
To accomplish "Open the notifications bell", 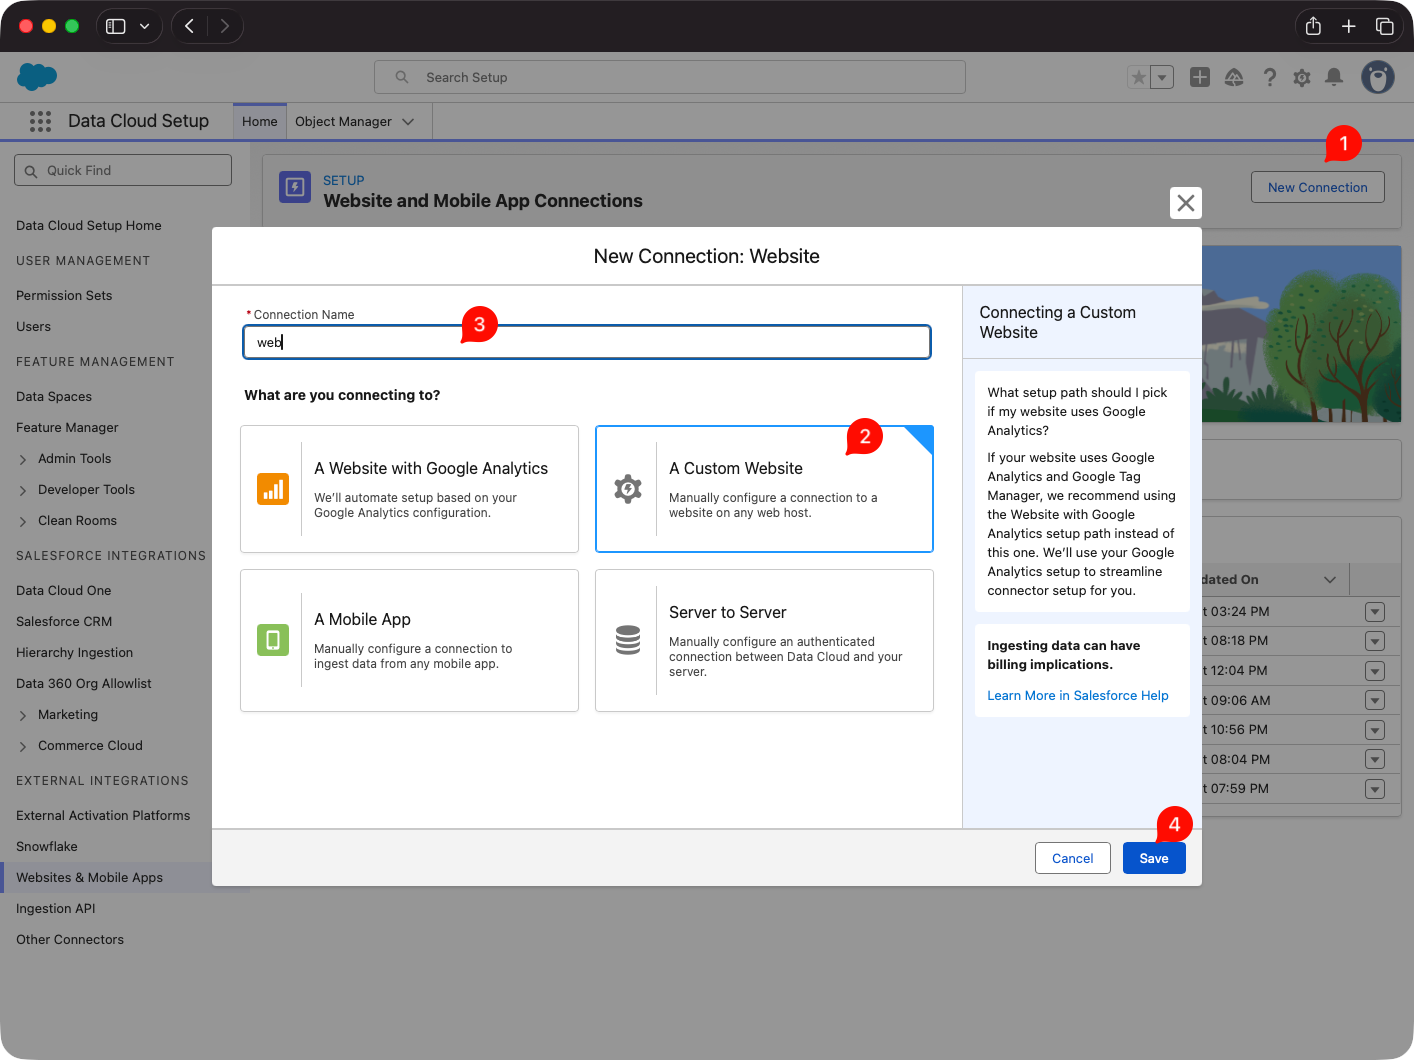I will [x=1334, y=77].
